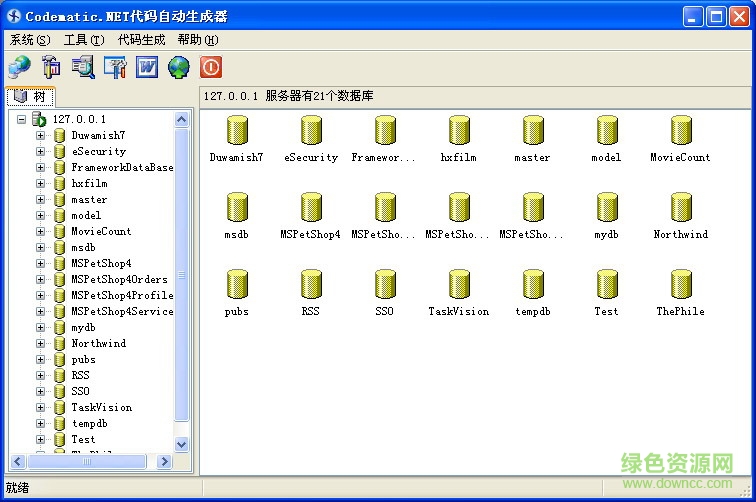Select model in the tree list
The width and height of the screenshot is (756, 502).
pos(86,215)
